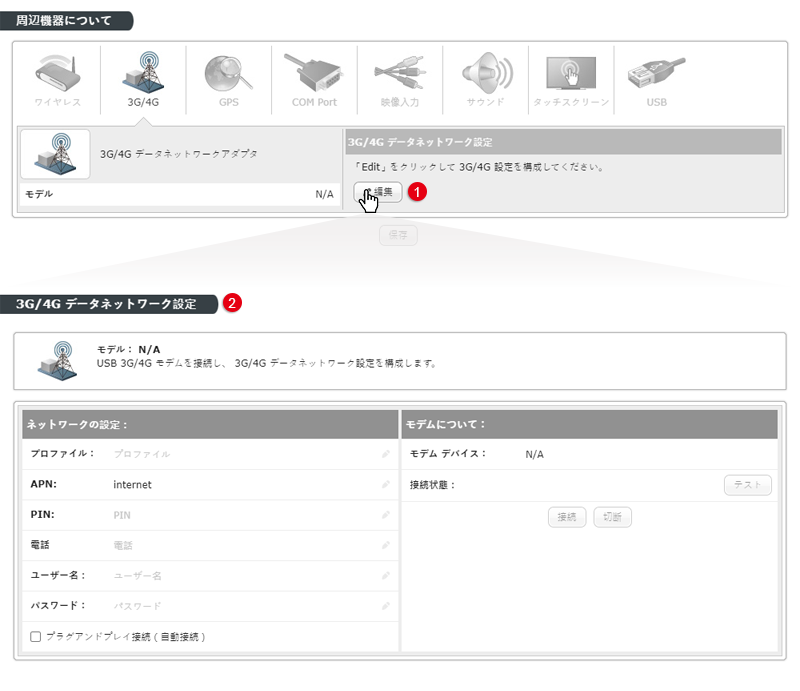Click the tower icon beside モデル: N/A
This screenshot has height=691, width=800.
(x=57, y=361)
